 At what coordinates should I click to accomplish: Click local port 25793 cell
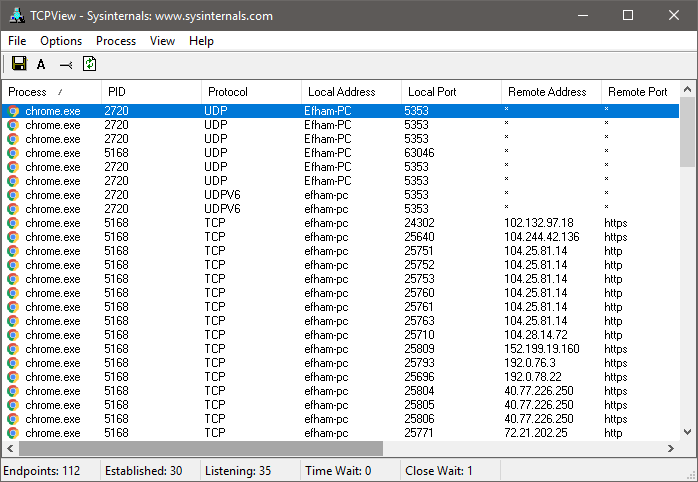[x=419, y=363]
